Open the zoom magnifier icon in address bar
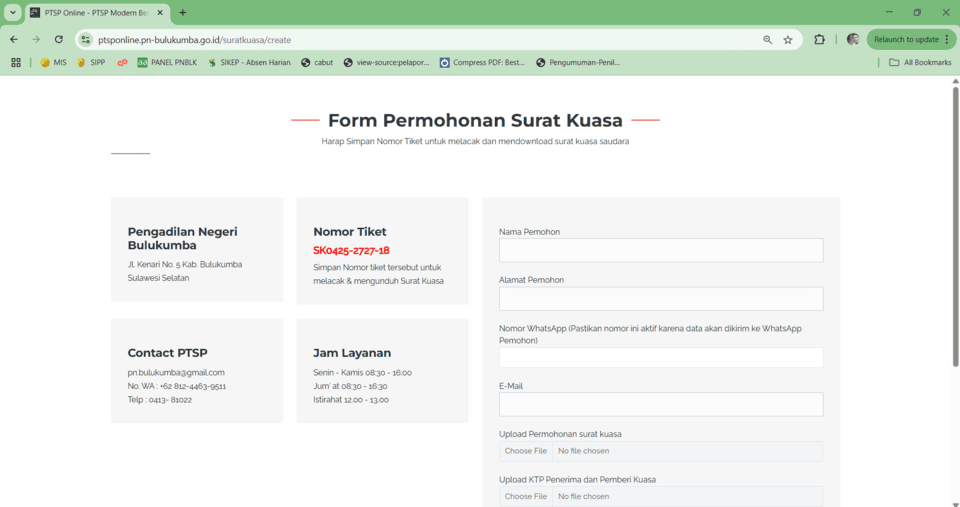The image size is (960, 507). click(x=767, y=40)
